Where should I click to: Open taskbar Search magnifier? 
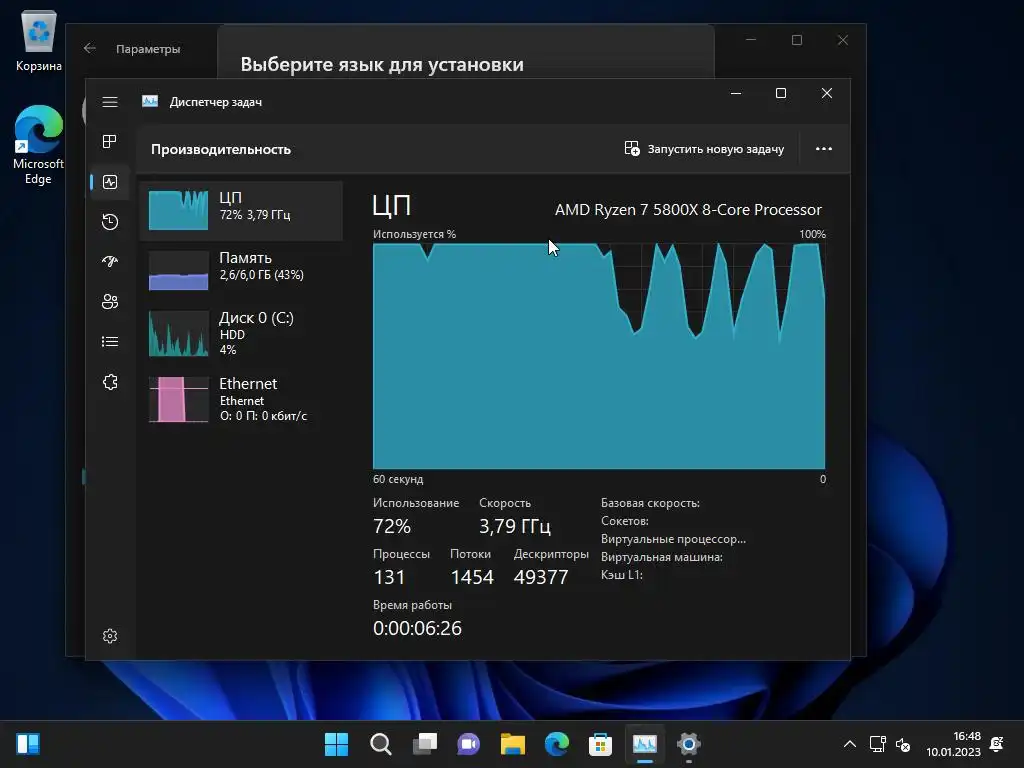pyautogui.click(x=381, y=744)
